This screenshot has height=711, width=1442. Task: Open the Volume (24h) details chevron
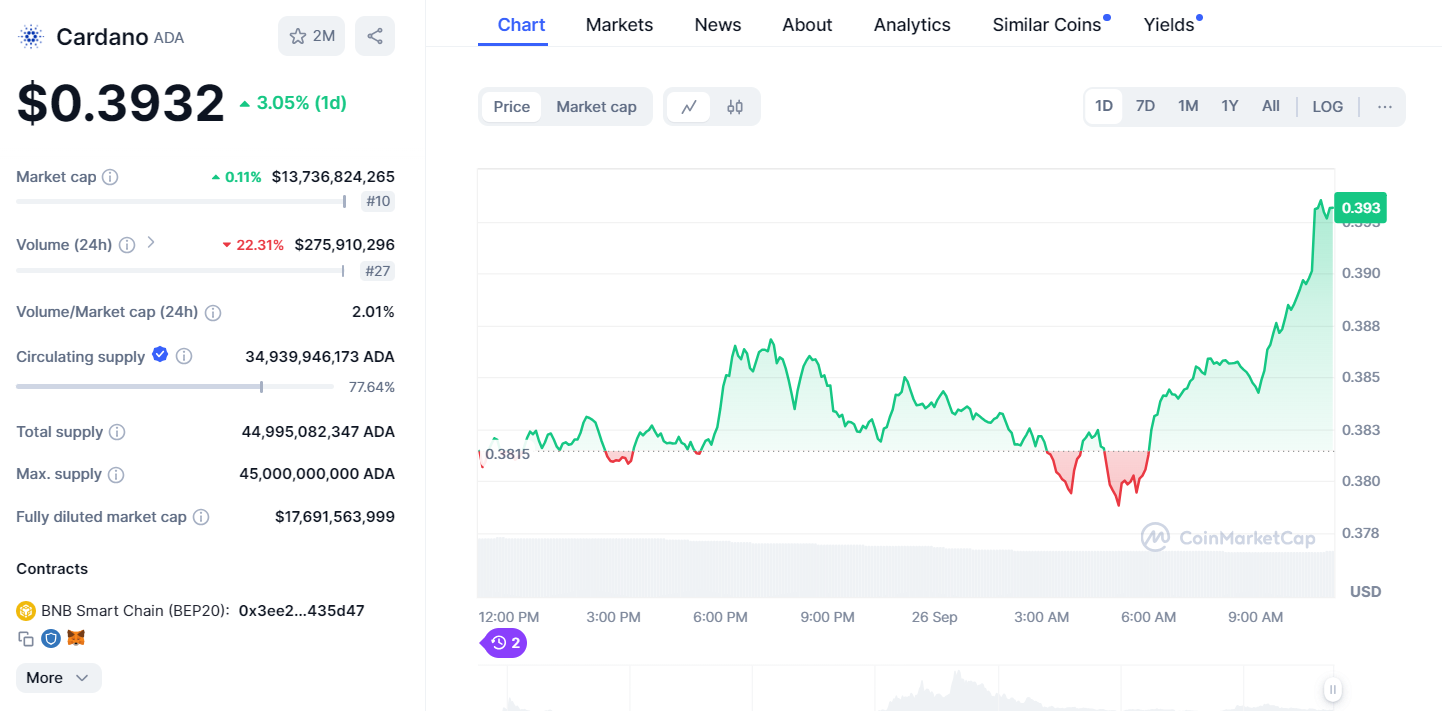[150, 242]
